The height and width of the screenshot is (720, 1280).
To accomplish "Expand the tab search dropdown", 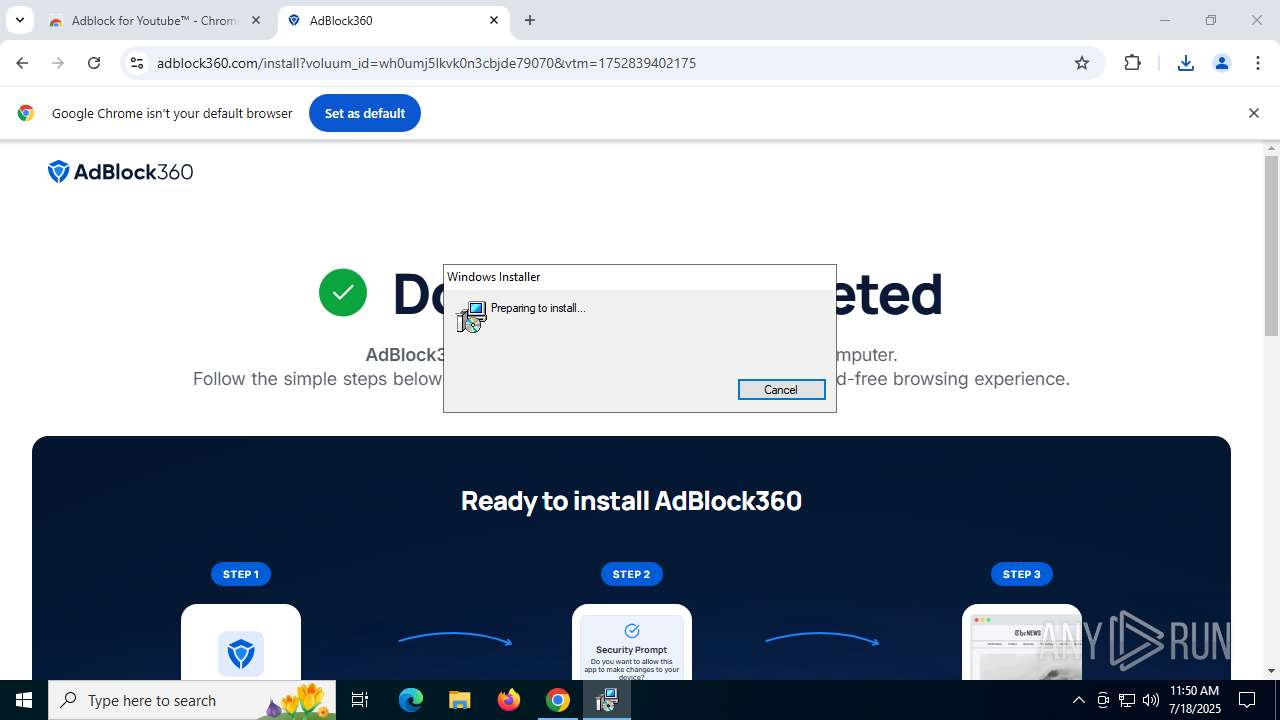I will (x=19, y=20).
